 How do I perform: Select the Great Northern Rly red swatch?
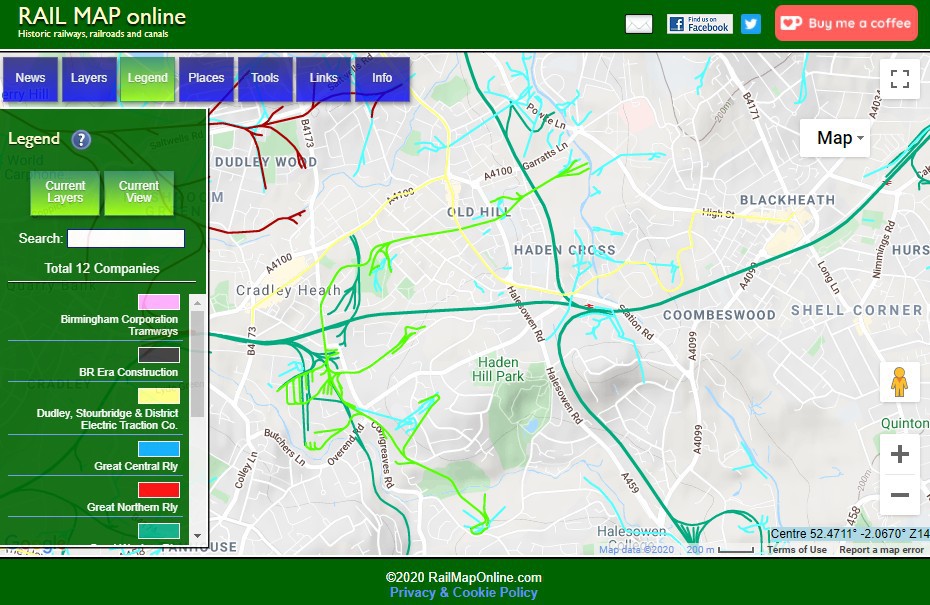[159, 490]
